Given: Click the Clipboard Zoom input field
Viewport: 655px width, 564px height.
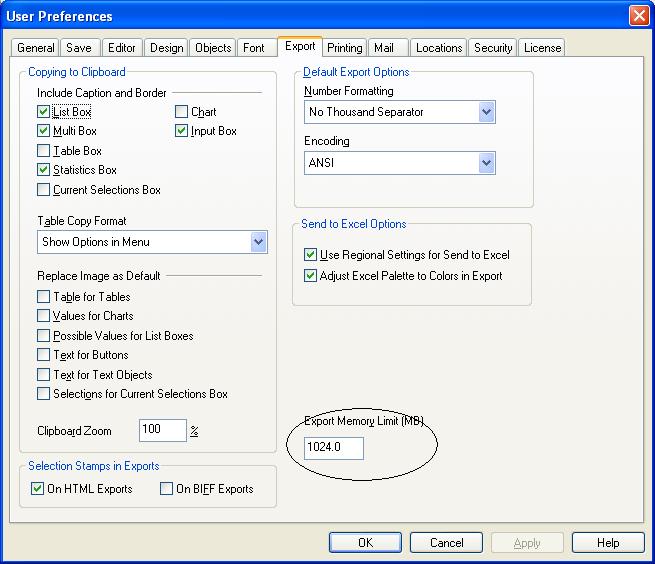Looking at the screenshot, I should pos(162,430).
